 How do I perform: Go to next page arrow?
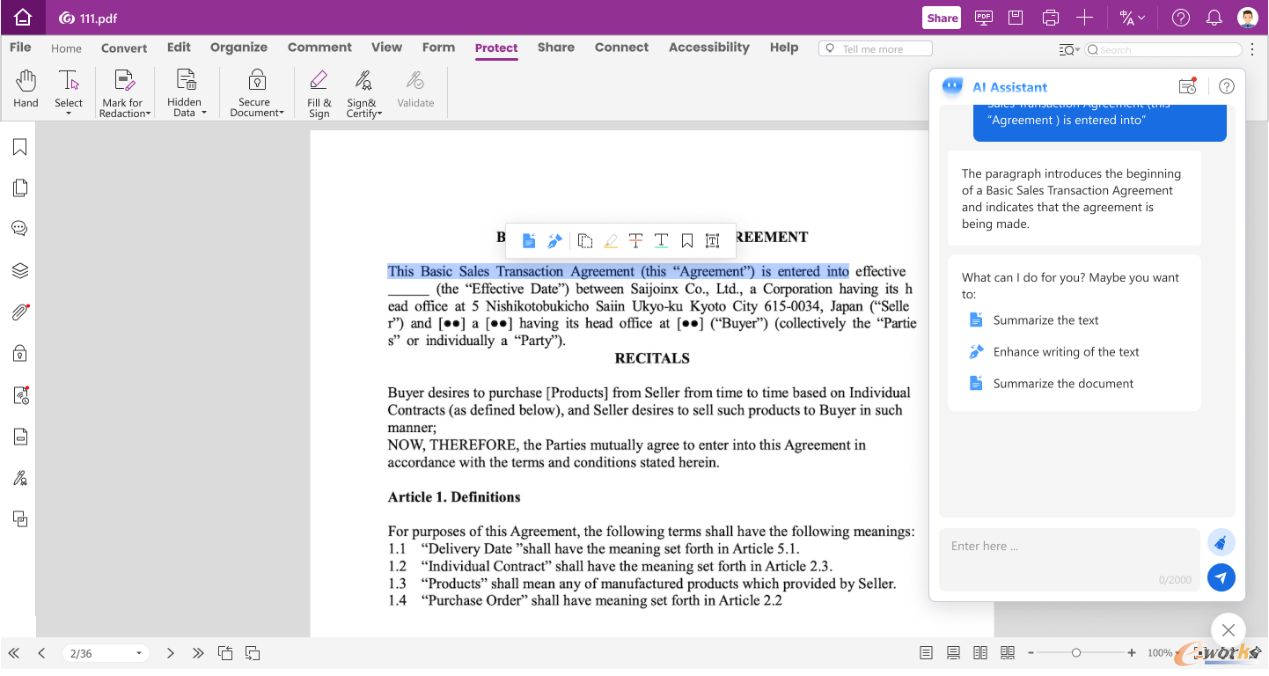pos(170,653)
